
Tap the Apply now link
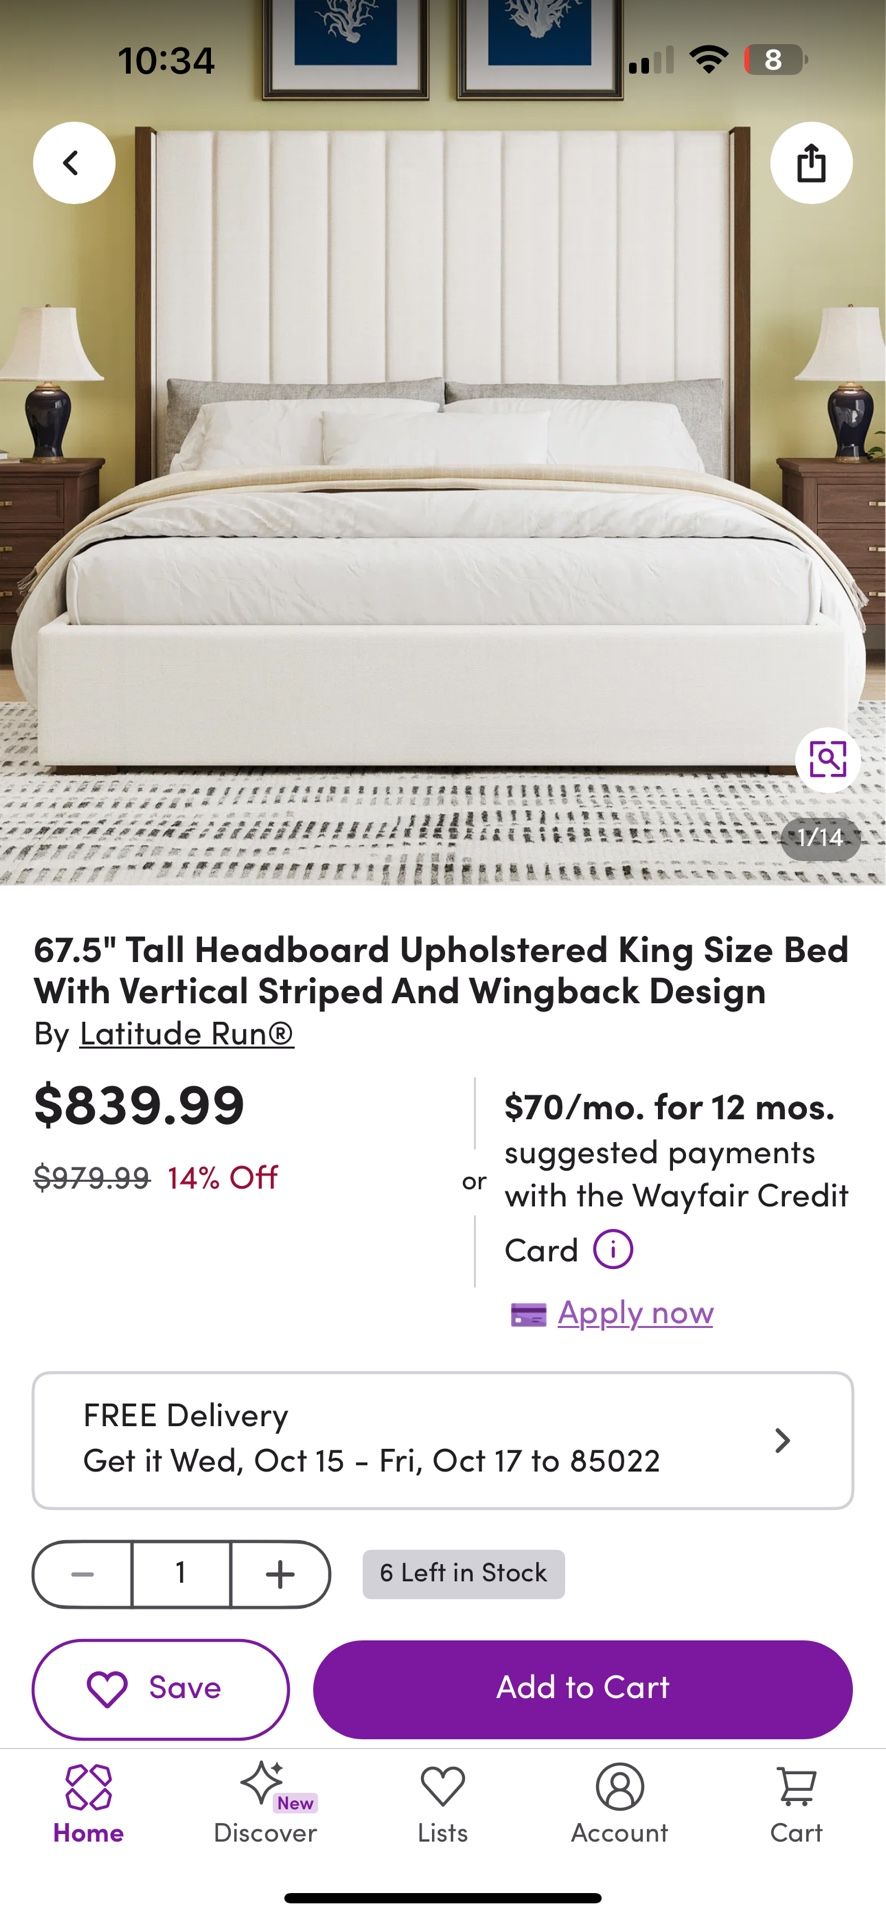635,1312
